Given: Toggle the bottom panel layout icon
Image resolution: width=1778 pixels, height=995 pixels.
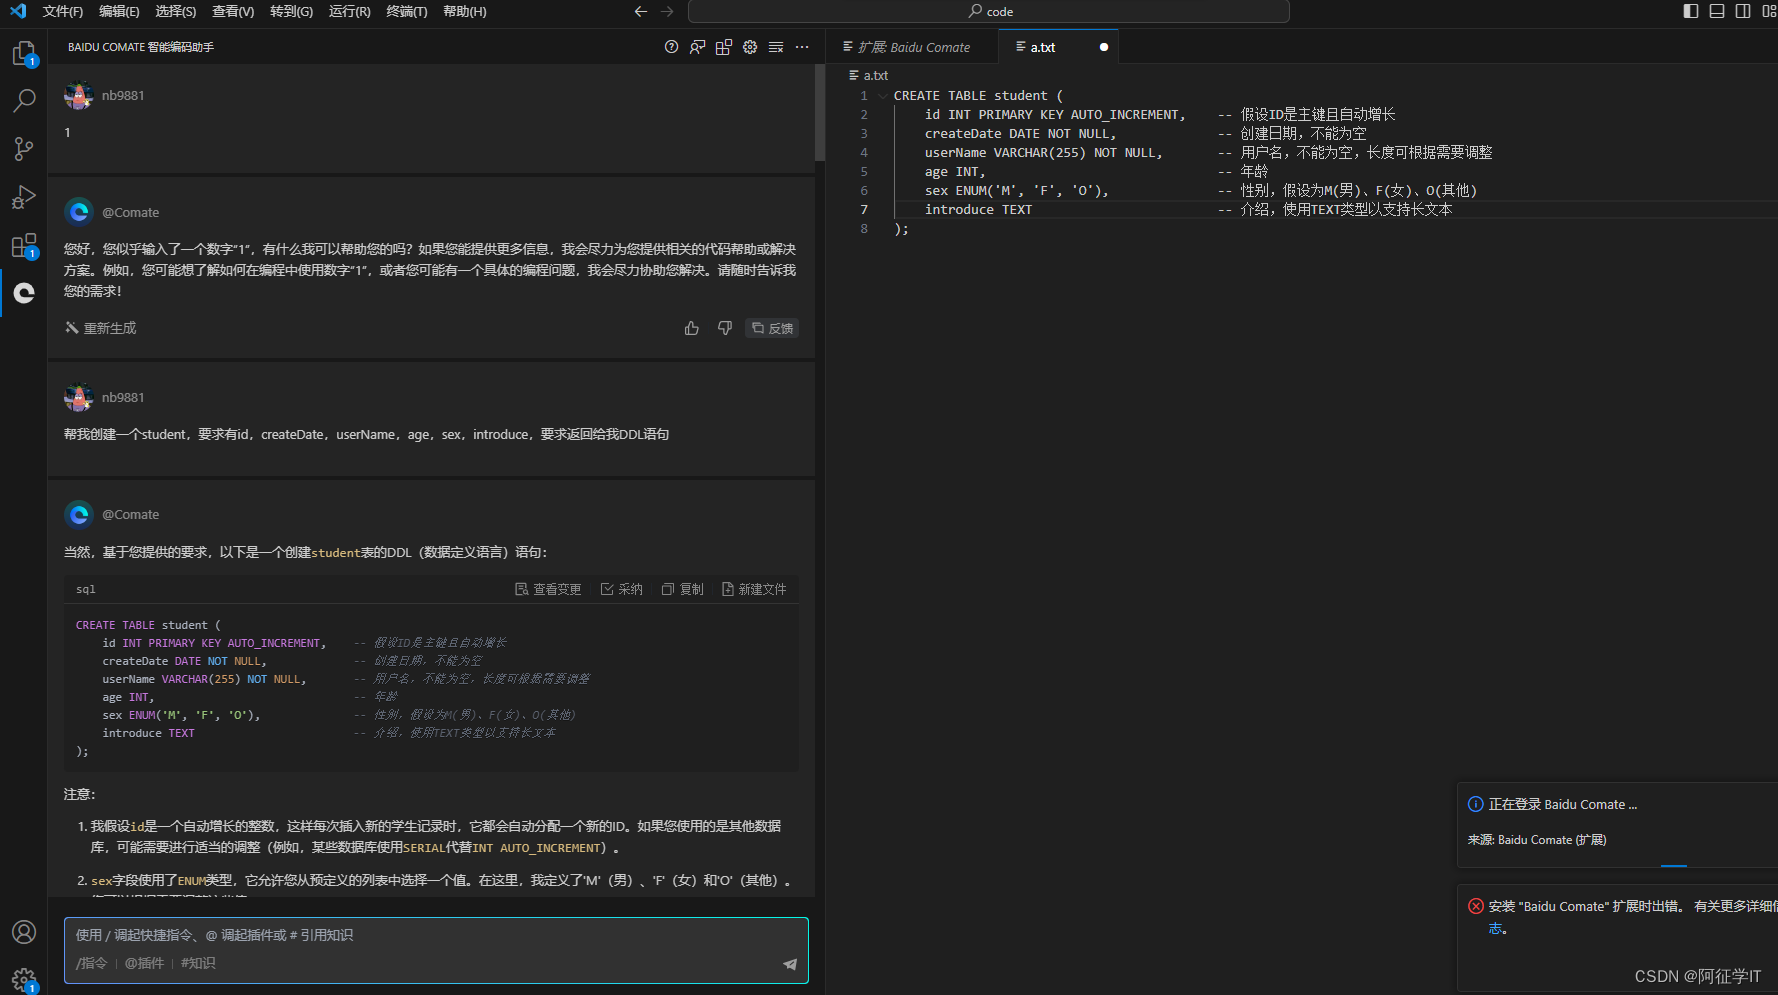Looking at the screenshot, I should pyautogui.click(x=1717, y=11).
